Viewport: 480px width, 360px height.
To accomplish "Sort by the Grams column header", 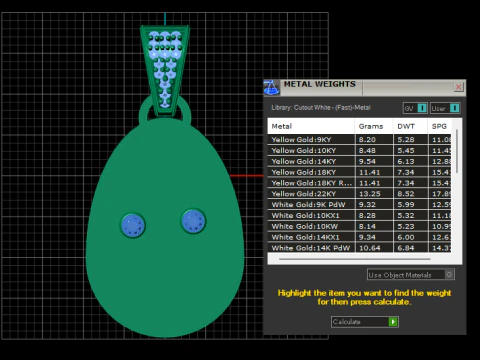I will tap(374, 126).
